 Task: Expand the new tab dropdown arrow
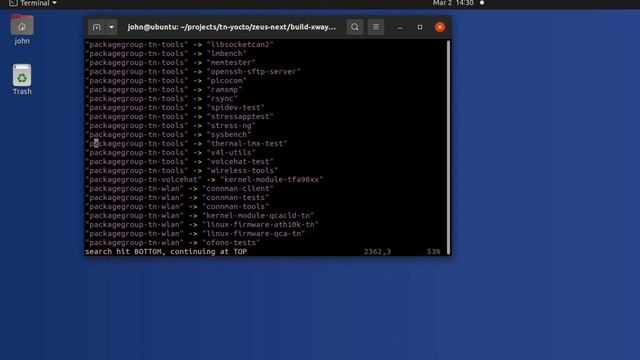[x=111, y=27]
